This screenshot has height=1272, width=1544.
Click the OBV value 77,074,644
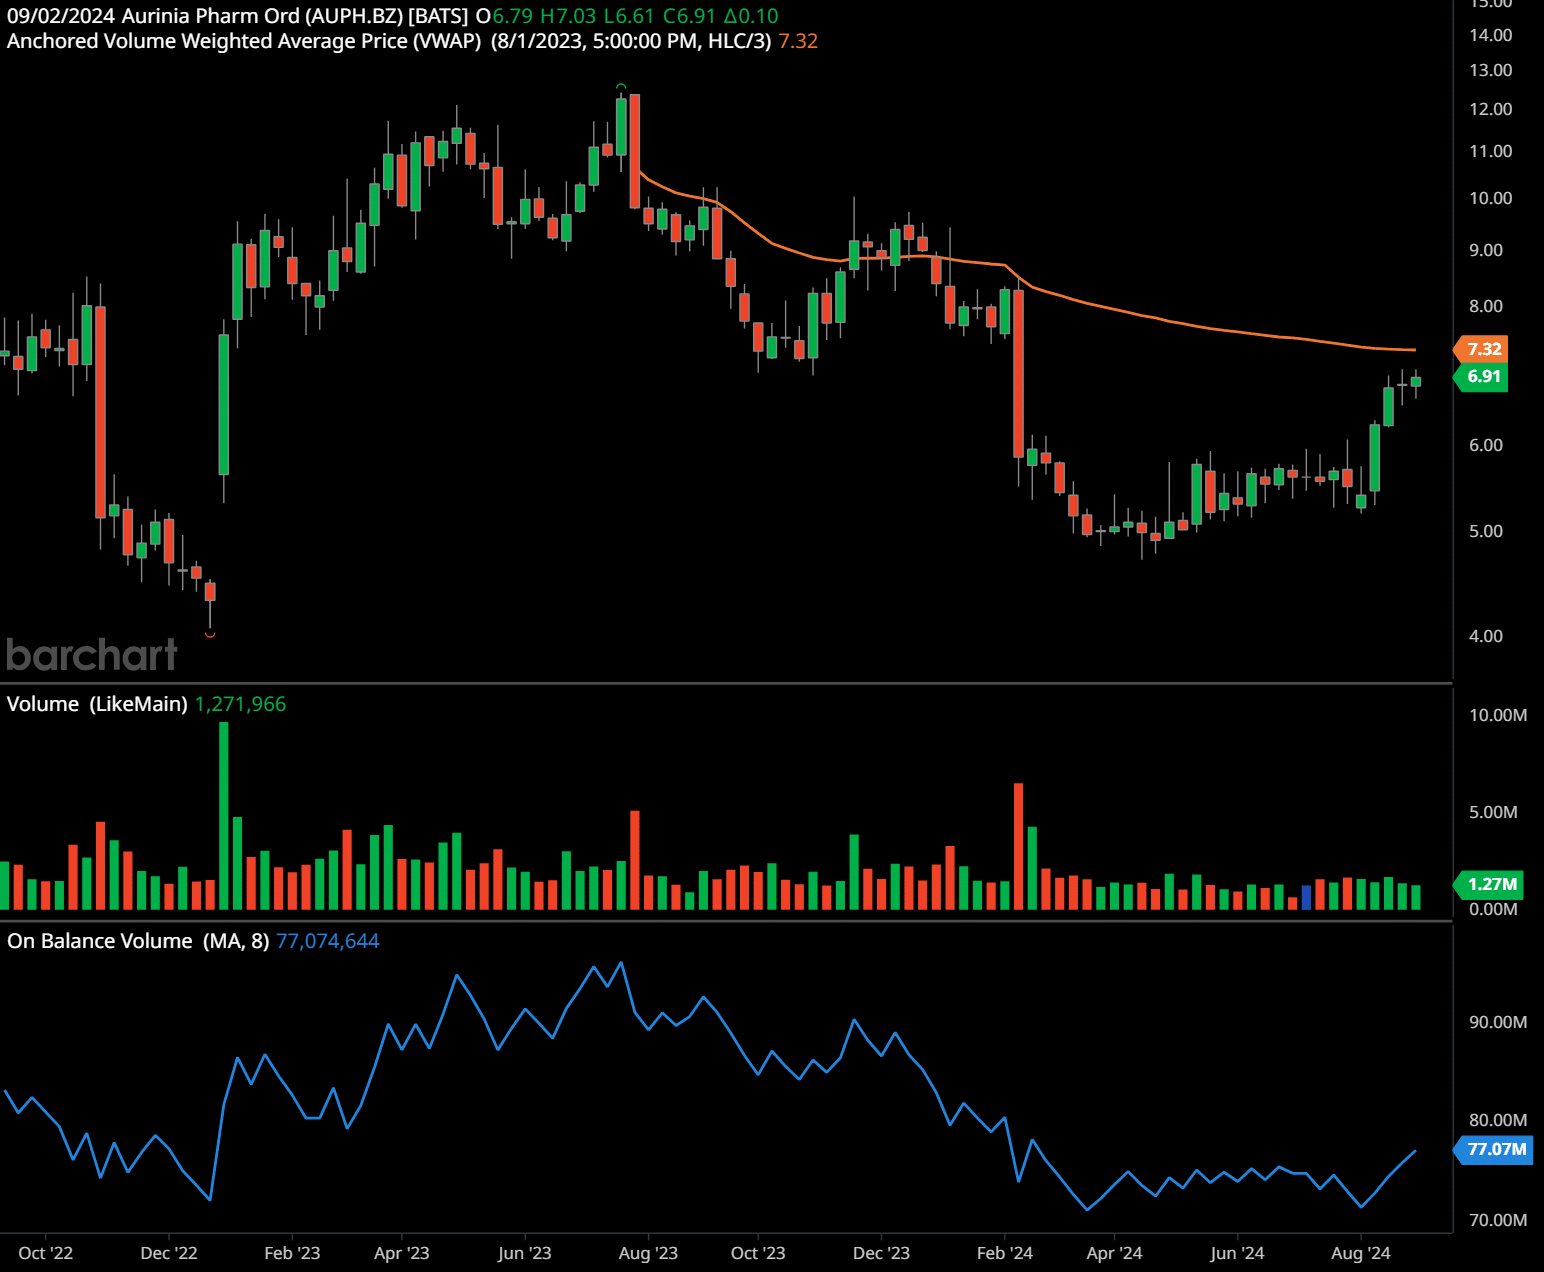coord(327,941)
